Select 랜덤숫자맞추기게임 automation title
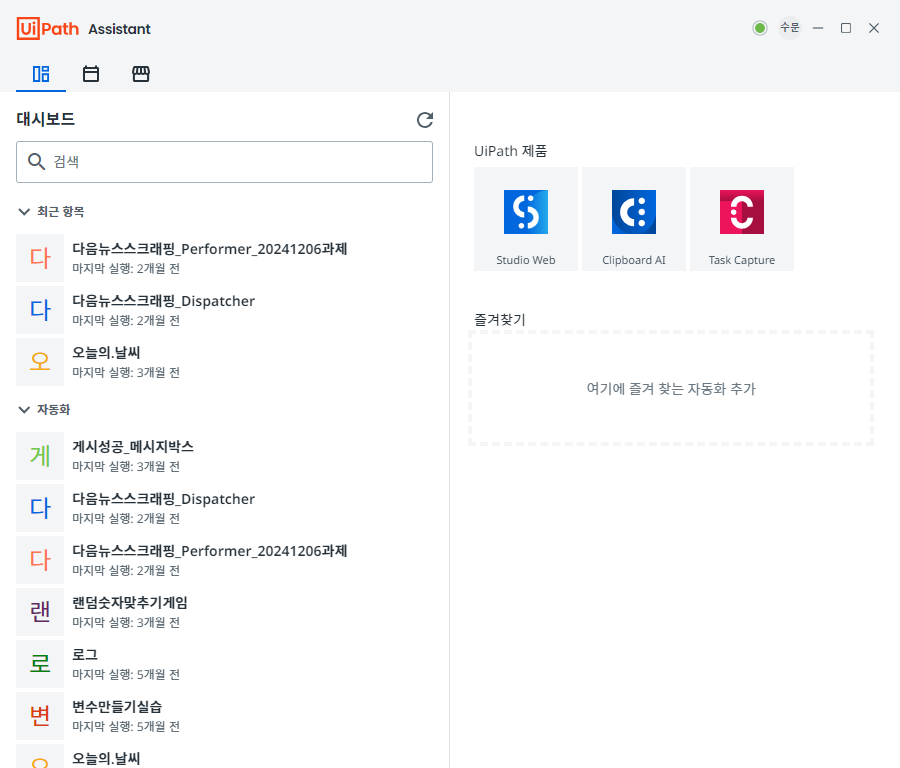 click(130, 603)
